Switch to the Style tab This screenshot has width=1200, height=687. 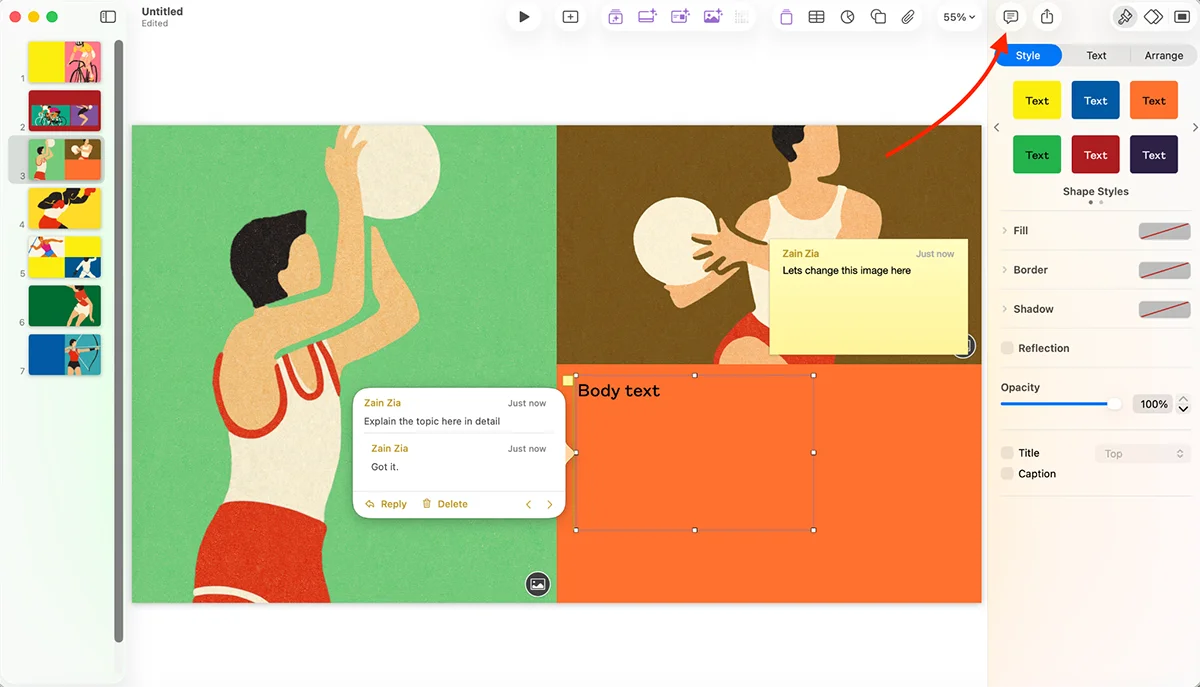1028,56
